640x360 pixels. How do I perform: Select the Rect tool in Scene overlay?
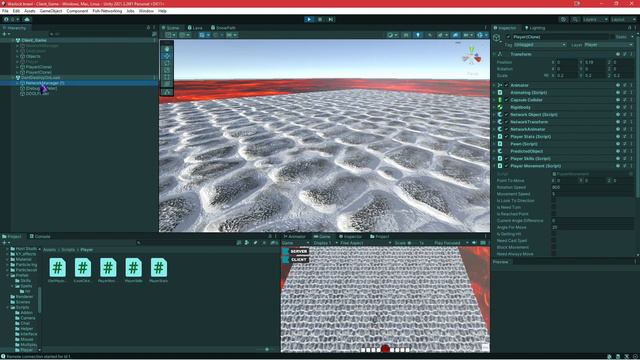point(167,76)
